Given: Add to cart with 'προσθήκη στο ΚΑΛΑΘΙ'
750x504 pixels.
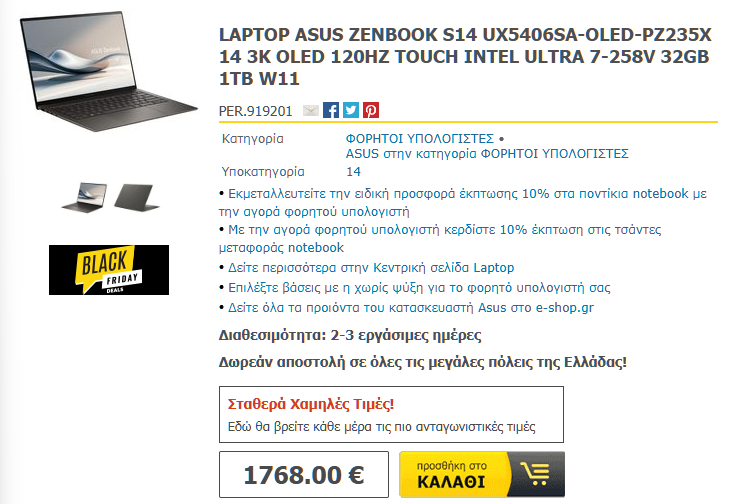Looking at the screenshot, I should [482, 474].
